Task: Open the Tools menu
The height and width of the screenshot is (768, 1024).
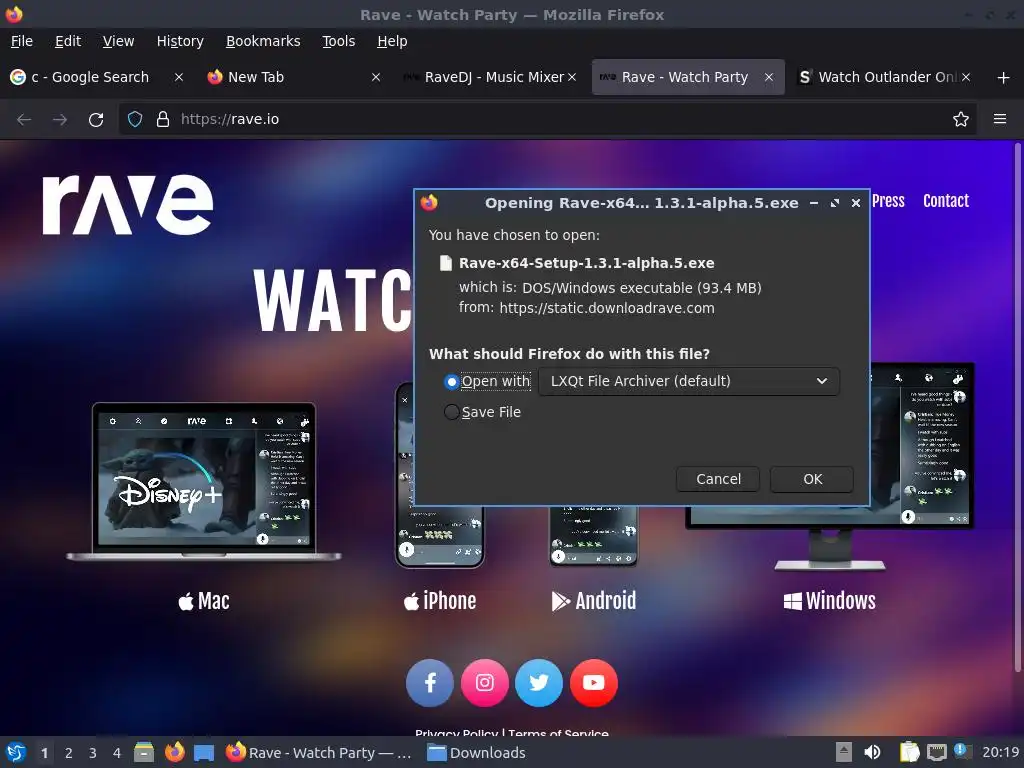Action: click(x=338, y=41)
